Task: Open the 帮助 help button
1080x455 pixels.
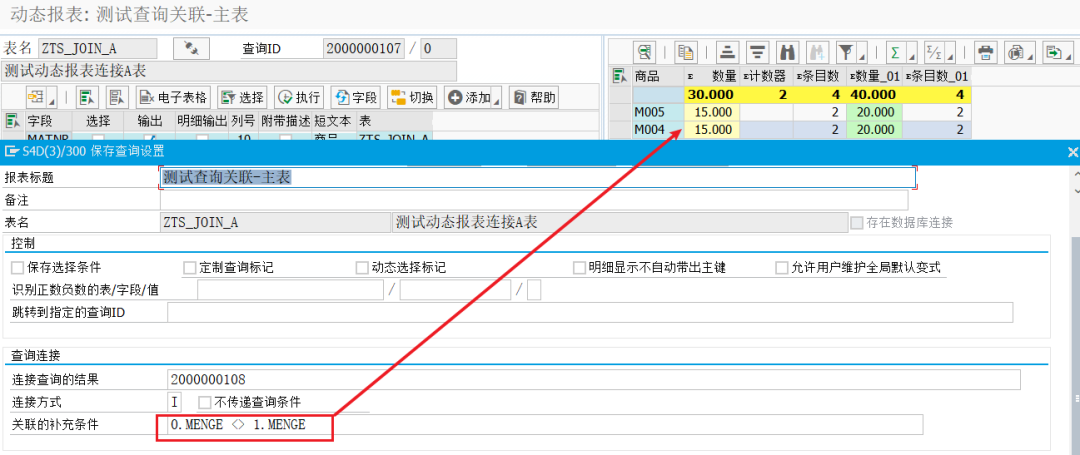Action: point(534,97)
